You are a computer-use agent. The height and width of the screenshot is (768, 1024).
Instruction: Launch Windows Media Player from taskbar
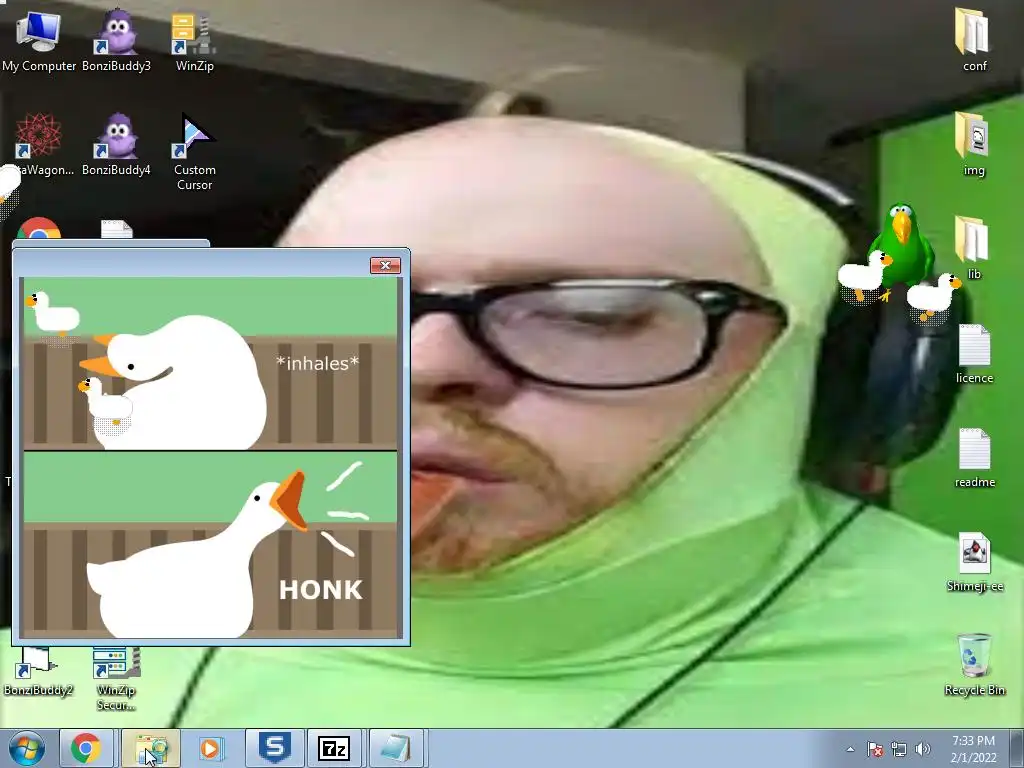click(x=210, y=748)
